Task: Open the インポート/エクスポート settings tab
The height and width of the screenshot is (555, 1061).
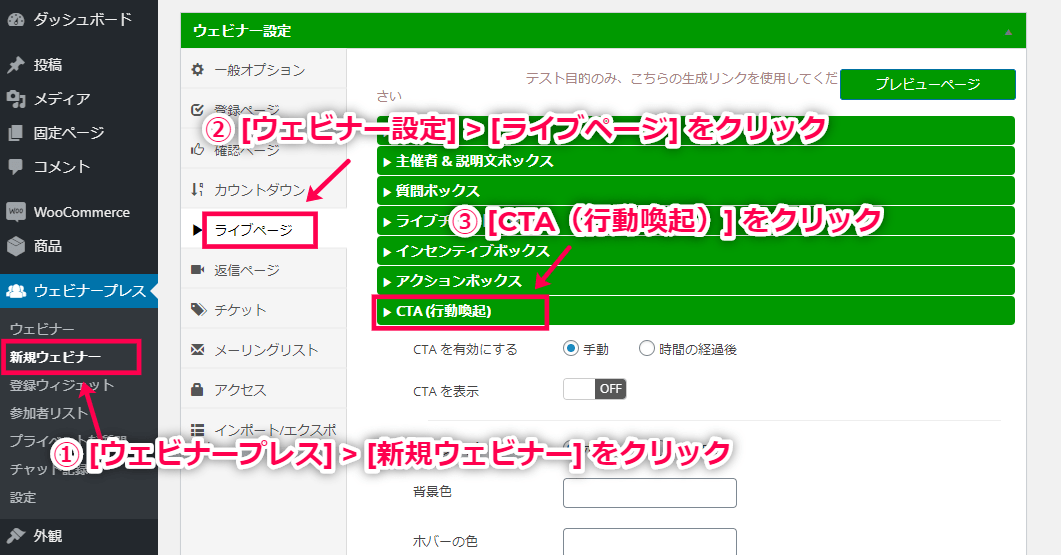Action: tap(264, 430)
